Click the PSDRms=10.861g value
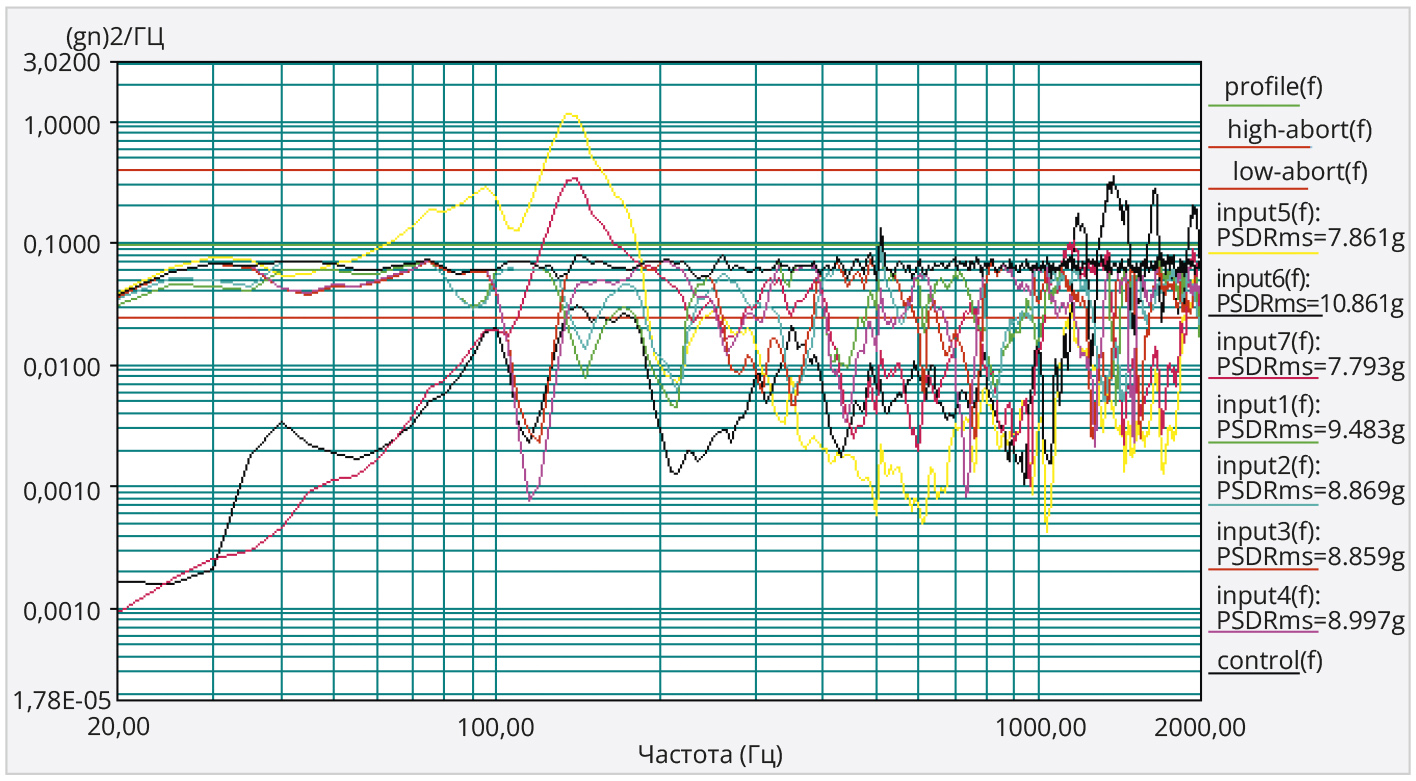 coord(1310,303)
